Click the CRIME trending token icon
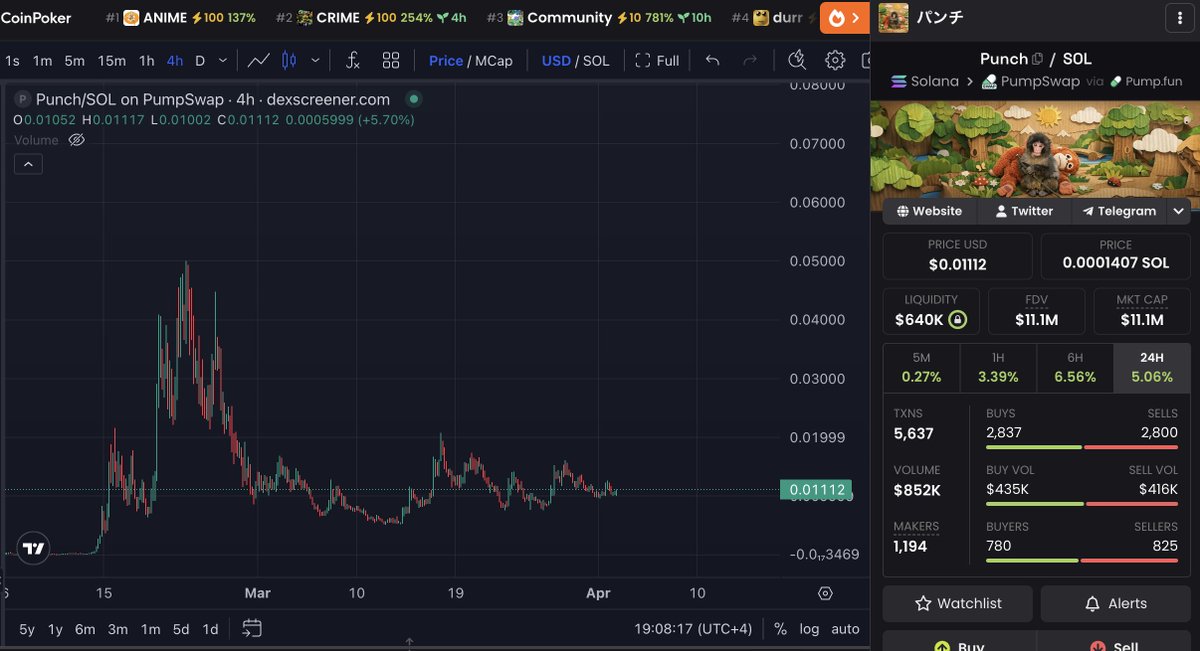 coord(305,18)
